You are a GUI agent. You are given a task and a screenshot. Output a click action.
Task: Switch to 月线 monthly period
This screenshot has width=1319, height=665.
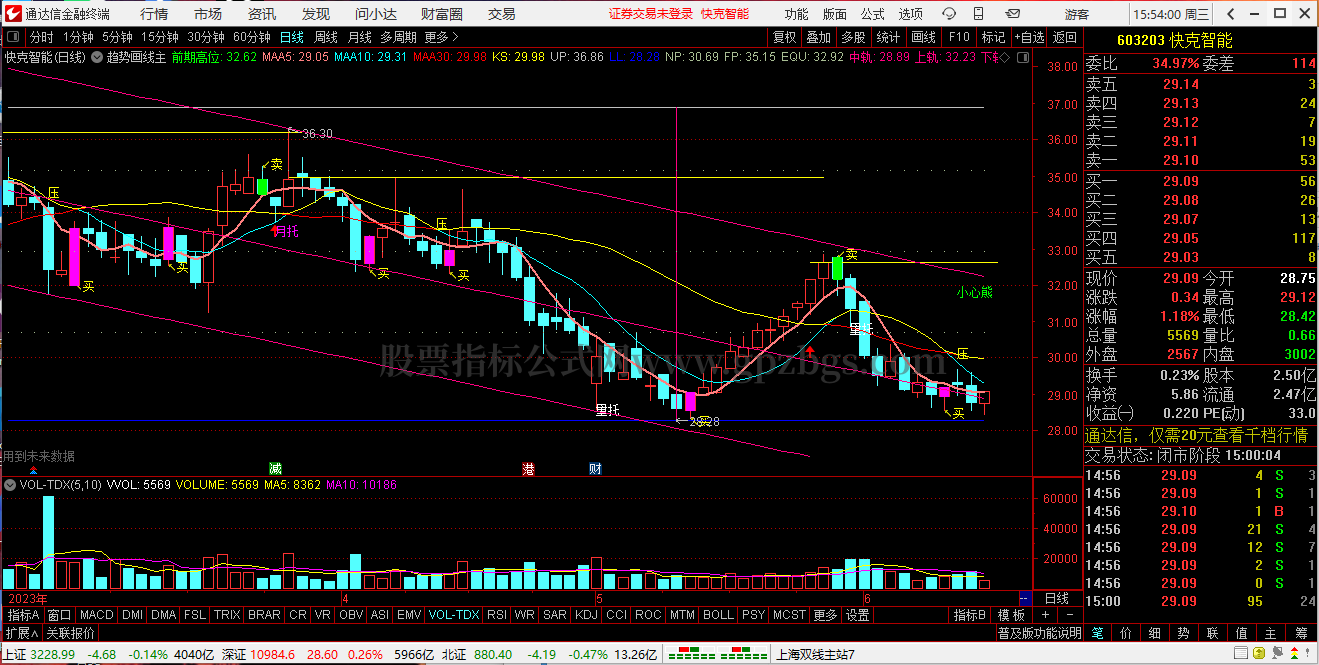(x=360, y=37)
